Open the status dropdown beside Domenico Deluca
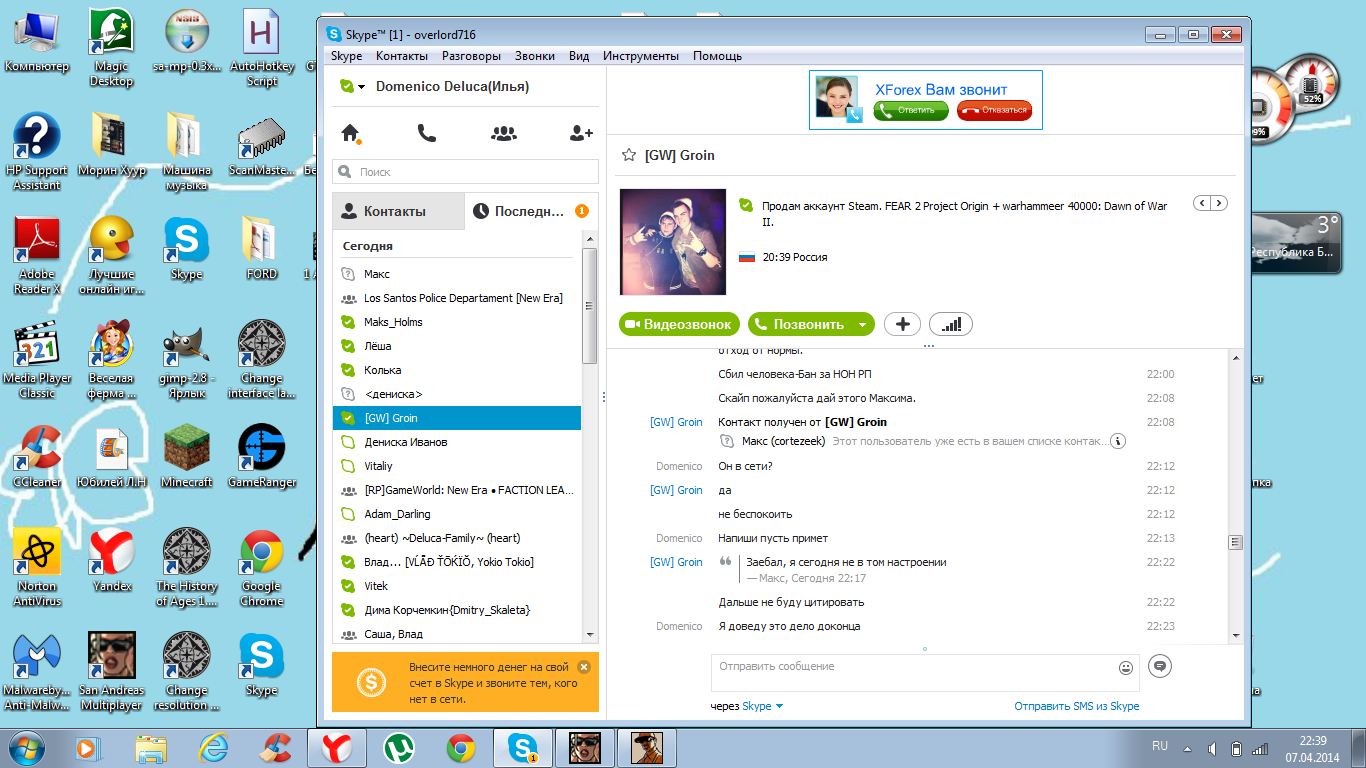Screen dimensions: 1366x768 click(353, 87)
